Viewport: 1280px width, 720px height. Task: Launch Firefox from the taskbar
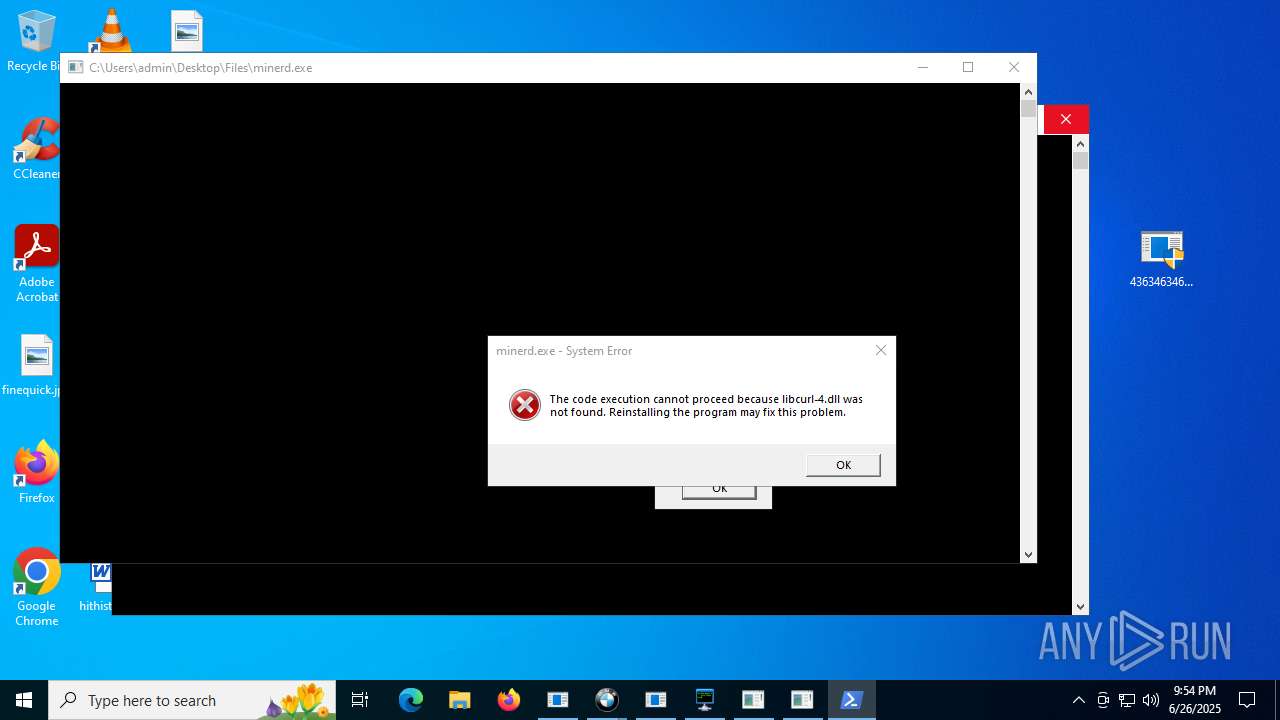(508, 700)
